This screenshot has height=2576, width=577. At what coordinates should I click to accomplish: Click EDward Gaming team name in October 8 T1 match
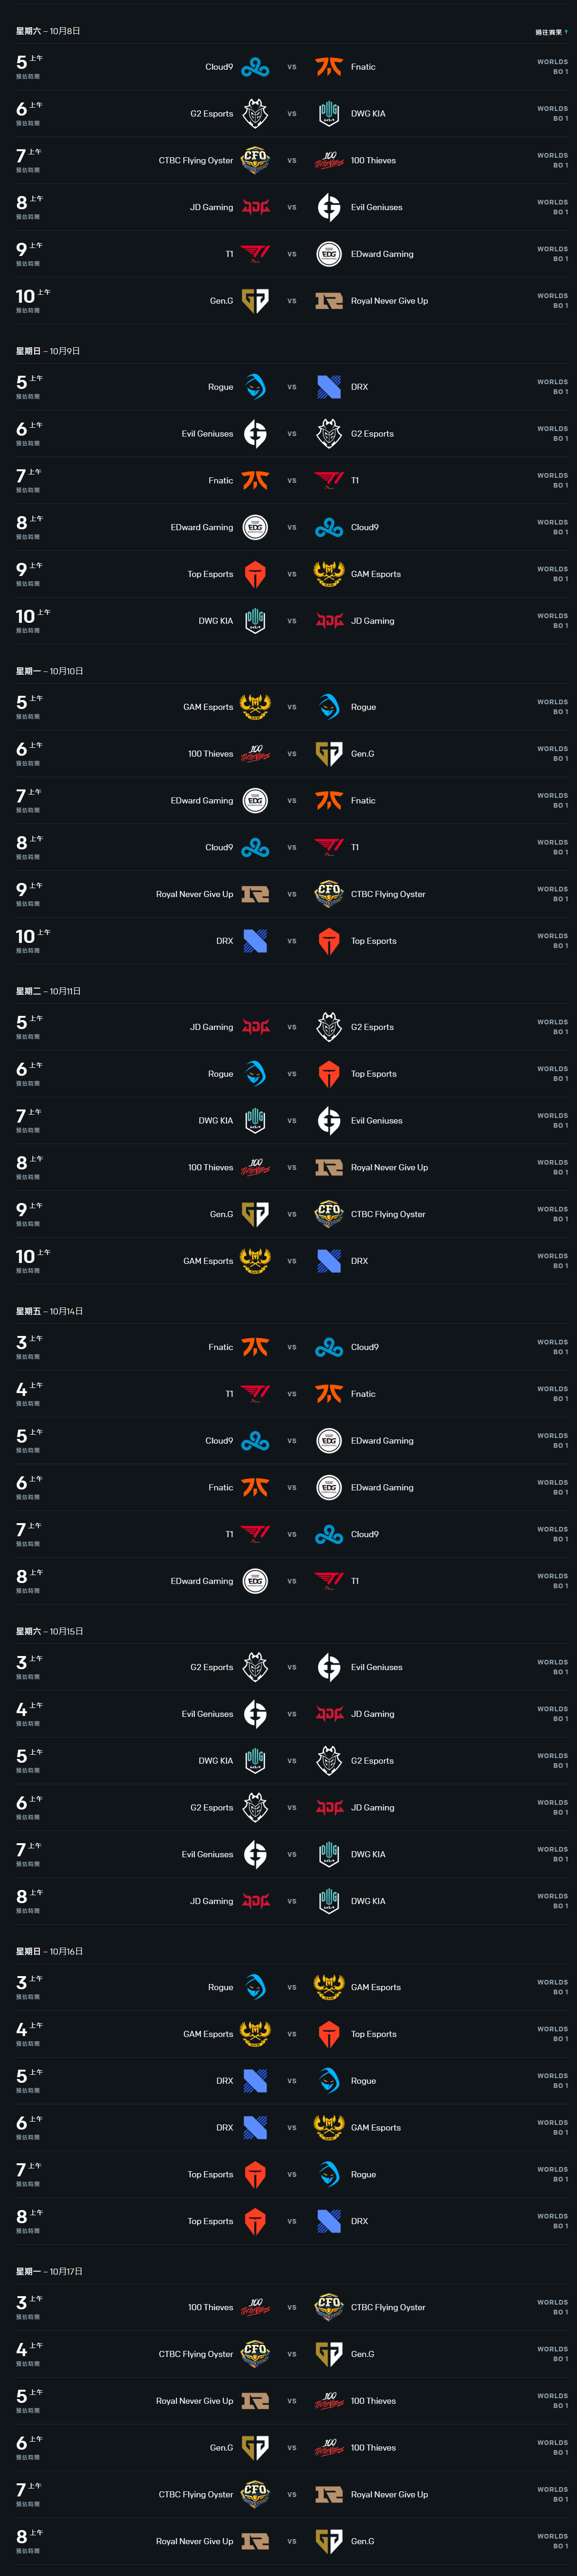point(382,254)
